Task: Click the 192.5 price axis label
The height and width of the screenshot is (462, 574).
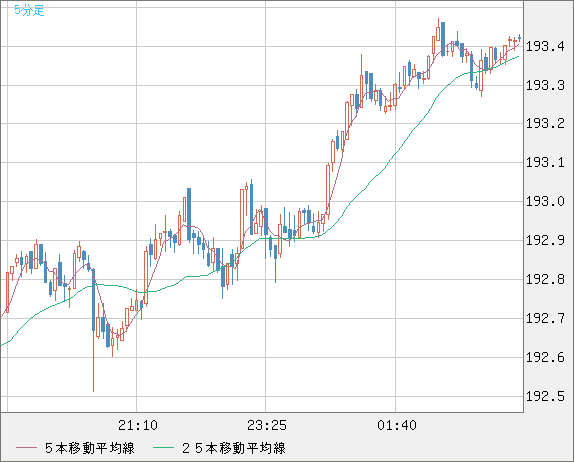Action: point(545,396)
